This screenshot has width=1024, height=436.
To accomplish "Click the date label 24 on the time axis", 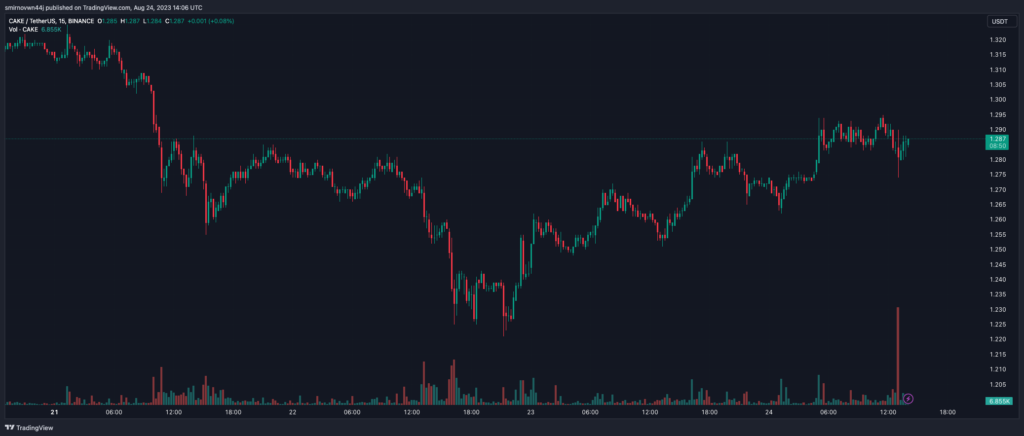I will [x=771, y=412].
